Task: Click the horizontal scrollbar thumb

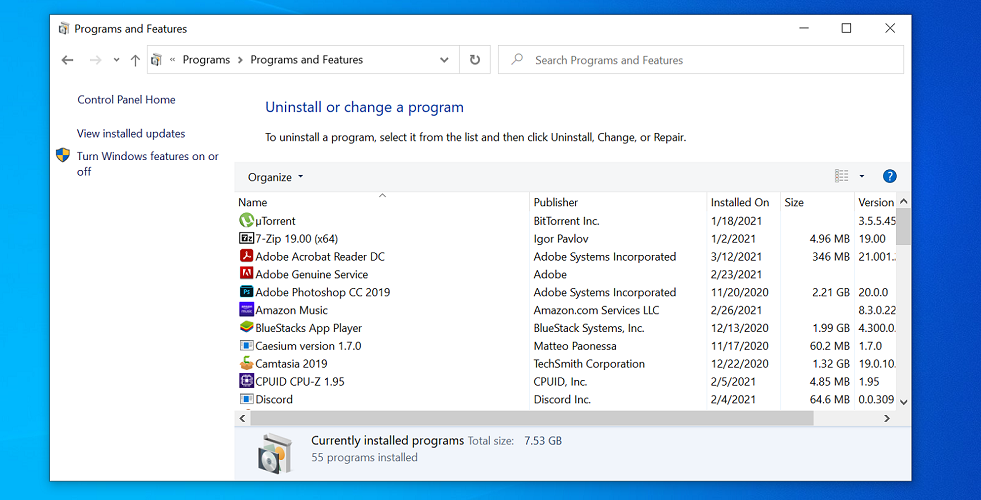Action: [531, 418]
